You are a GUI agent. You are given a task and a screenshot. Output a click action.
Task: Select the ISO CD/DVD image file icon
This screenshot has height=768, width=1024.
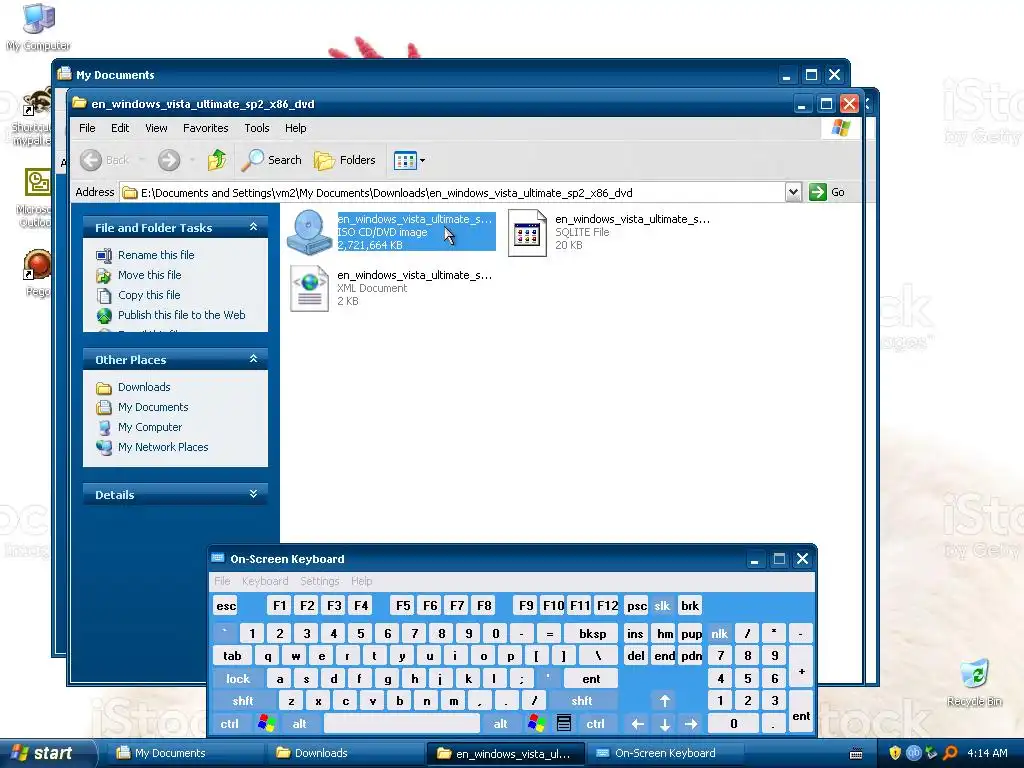pyautogui.click(x=309, y=232)
